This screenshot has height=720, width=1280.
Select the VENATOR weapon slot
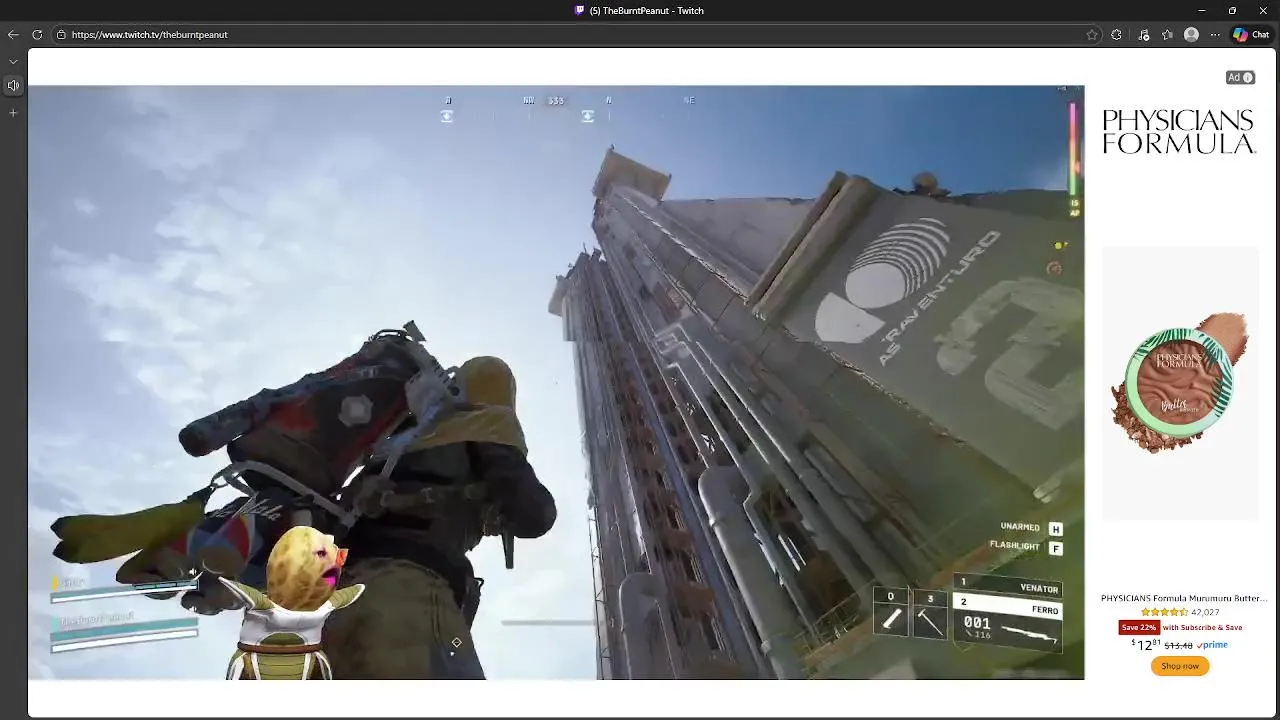pyautogui.click(x=1006, y=587)
